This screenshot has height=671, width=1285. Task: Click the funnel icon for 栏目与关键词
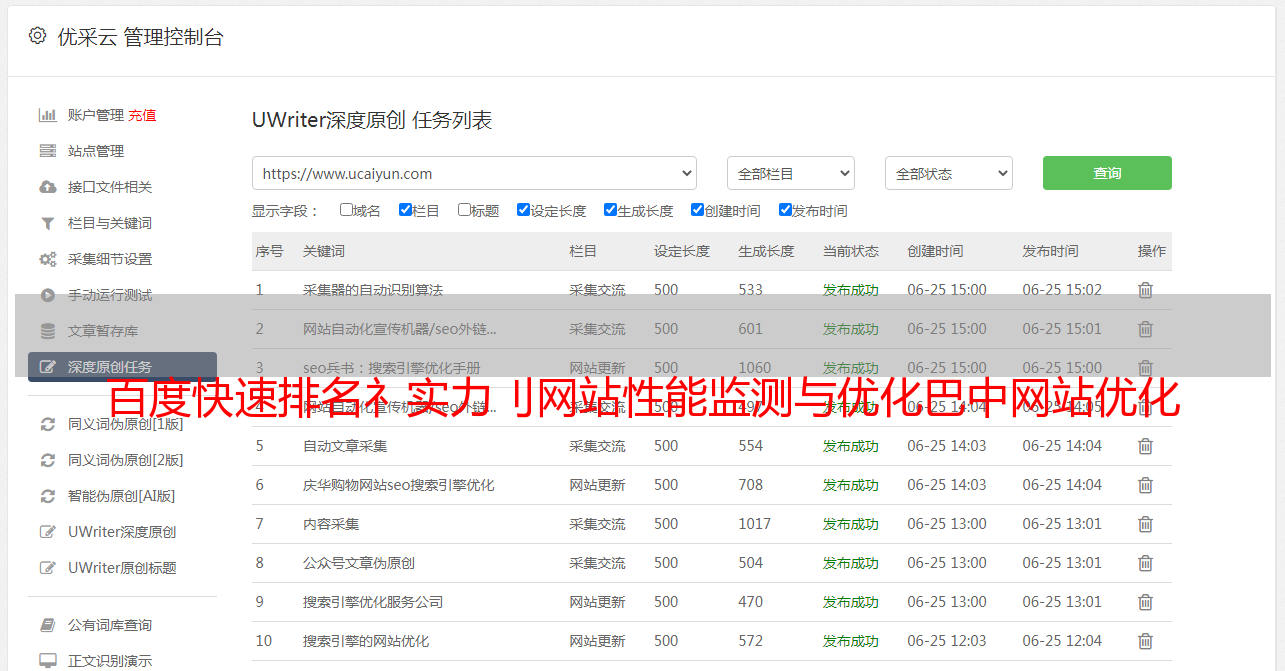(x=47, y=223)
